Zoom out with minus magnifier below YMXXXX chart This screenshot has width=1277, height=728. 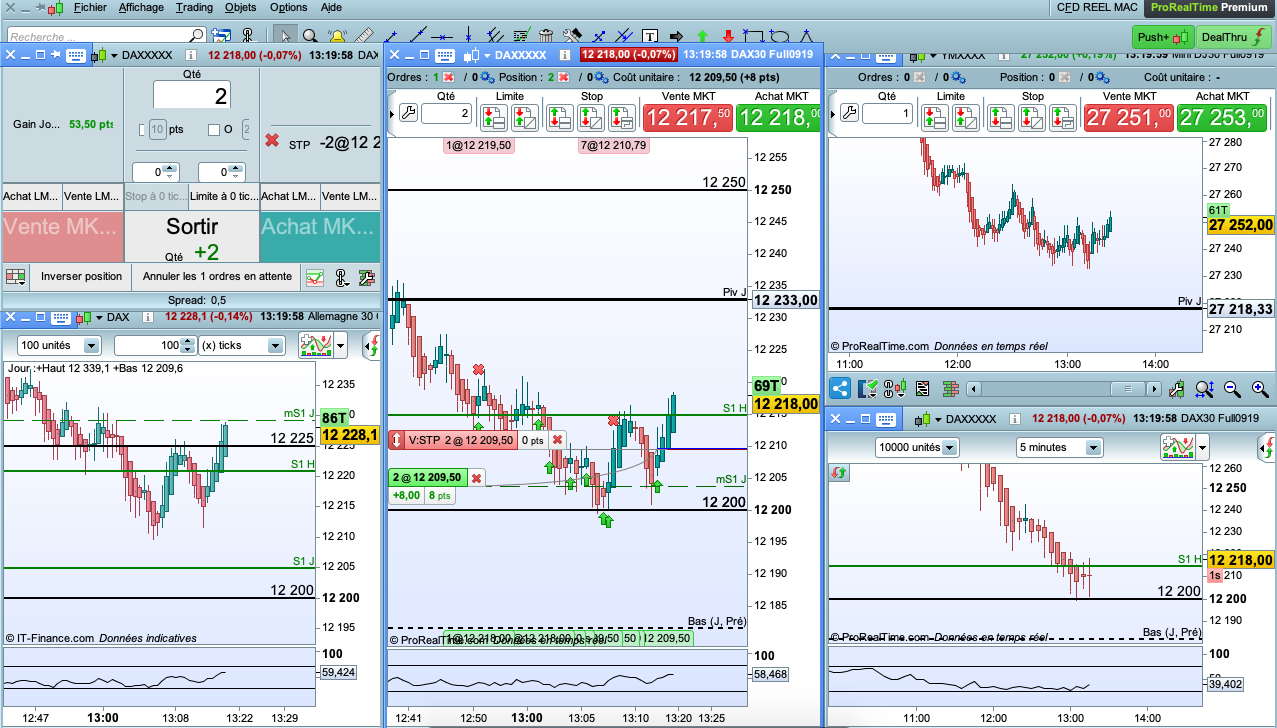click(1232, 389)
